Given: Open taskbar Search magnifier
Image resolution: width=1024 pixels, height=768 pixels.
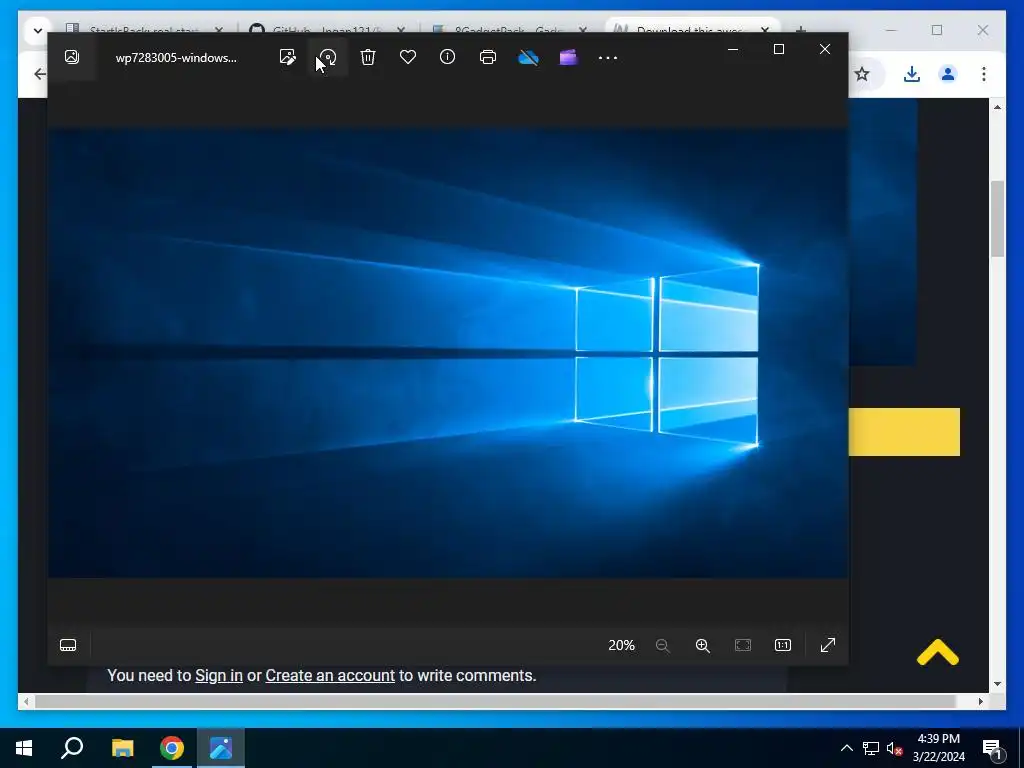Looking at the screenshot, I should (x=72, y=748).
